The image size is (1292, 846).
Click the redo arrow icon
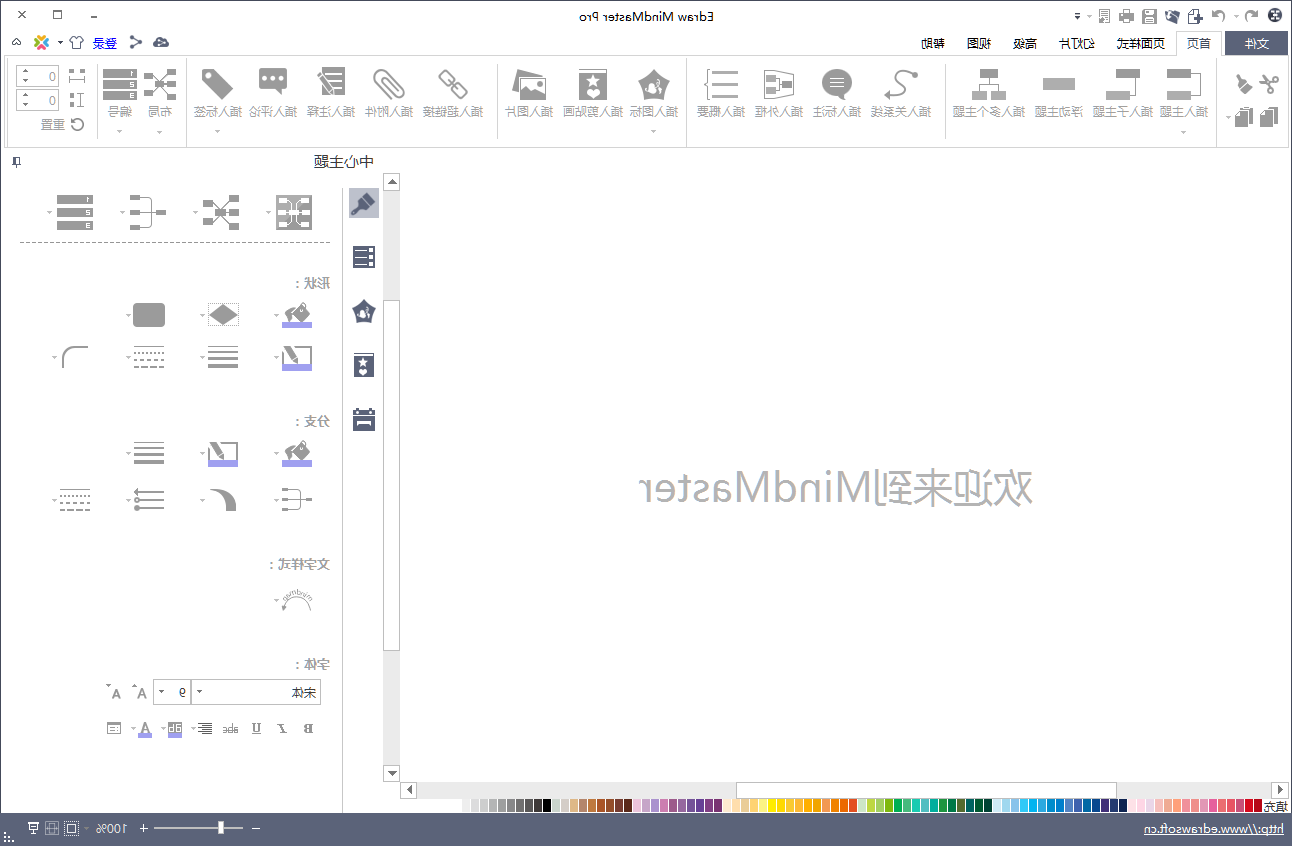click(x=1218, y=15)
